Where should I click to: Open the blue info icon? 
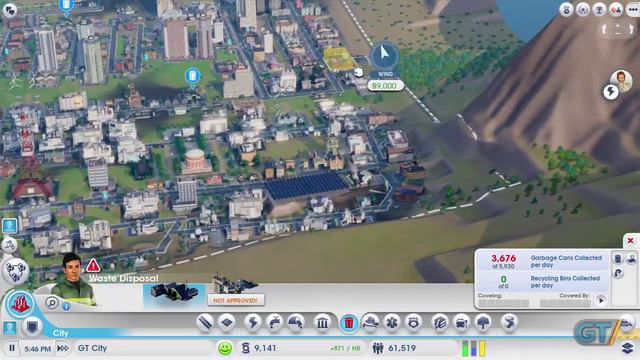66,307
